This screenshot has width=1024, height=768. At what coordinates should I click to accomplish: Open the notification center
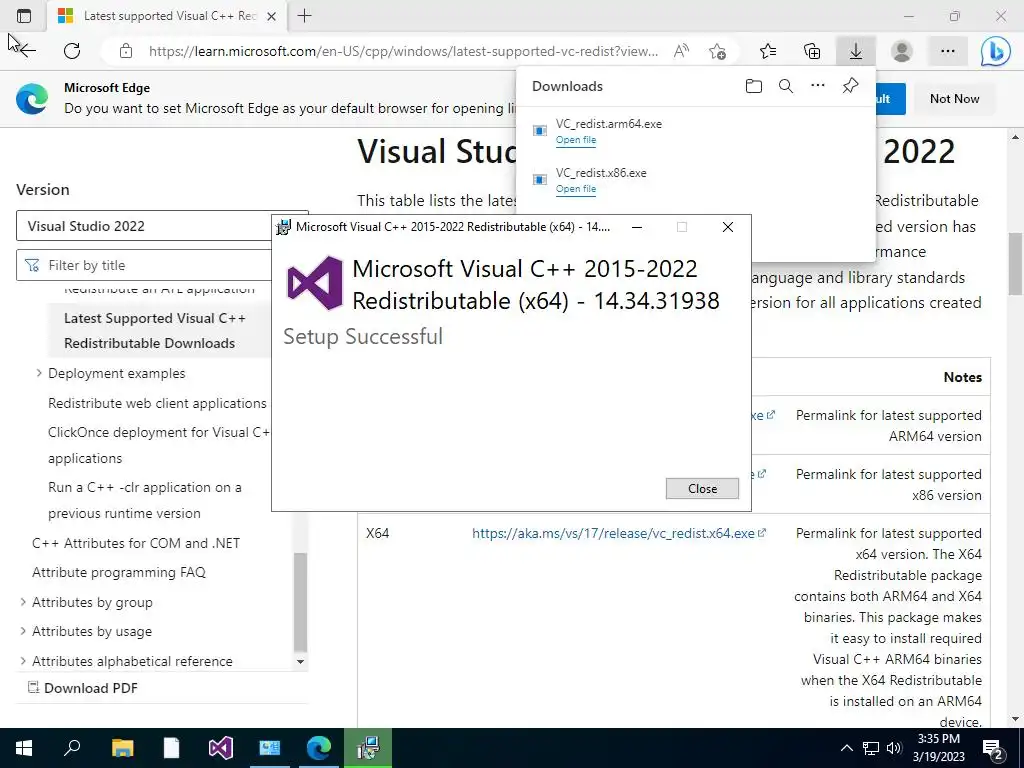pos(993,748)
